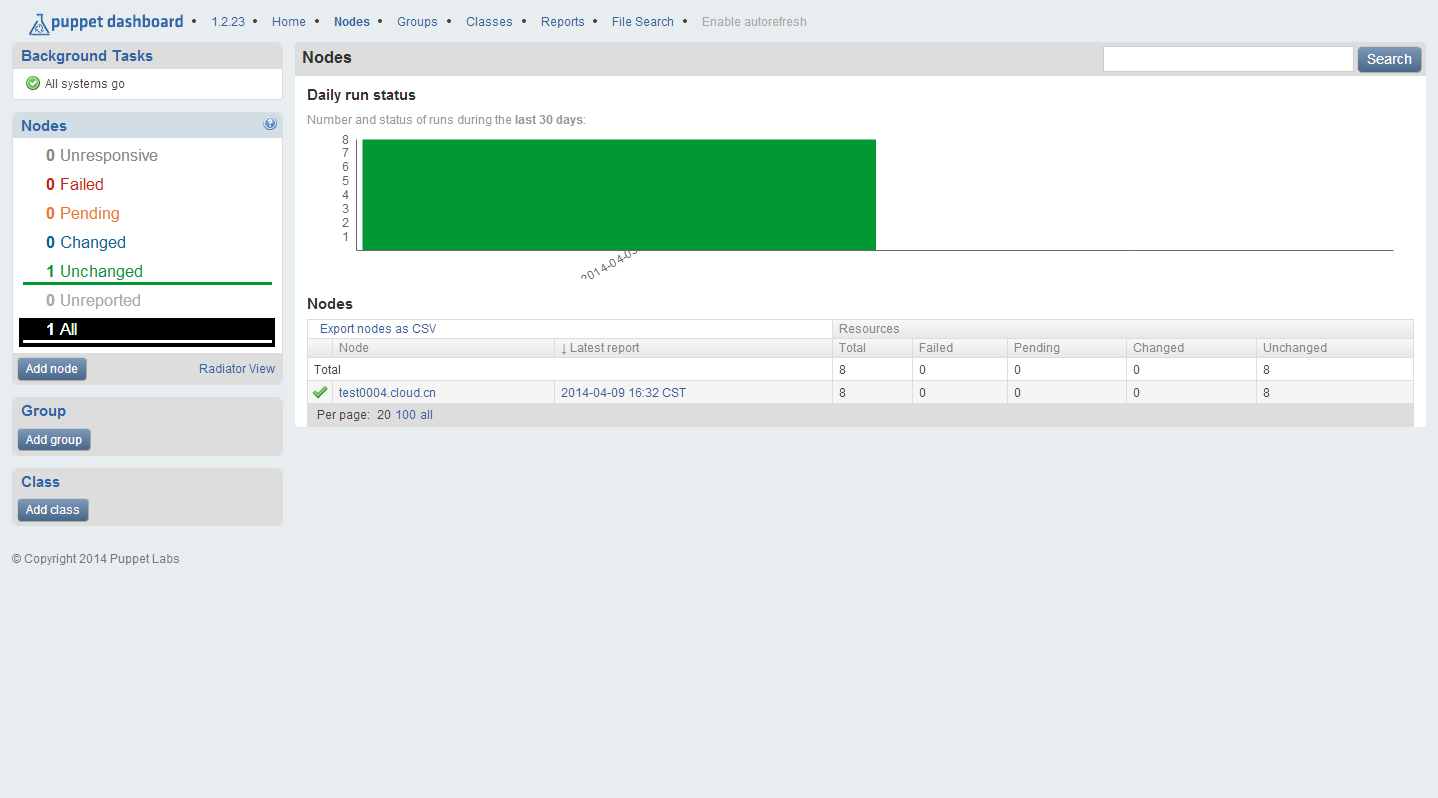Filter by Unchanged nodes
Screen dimensions: 1438x798
point(95,272)
